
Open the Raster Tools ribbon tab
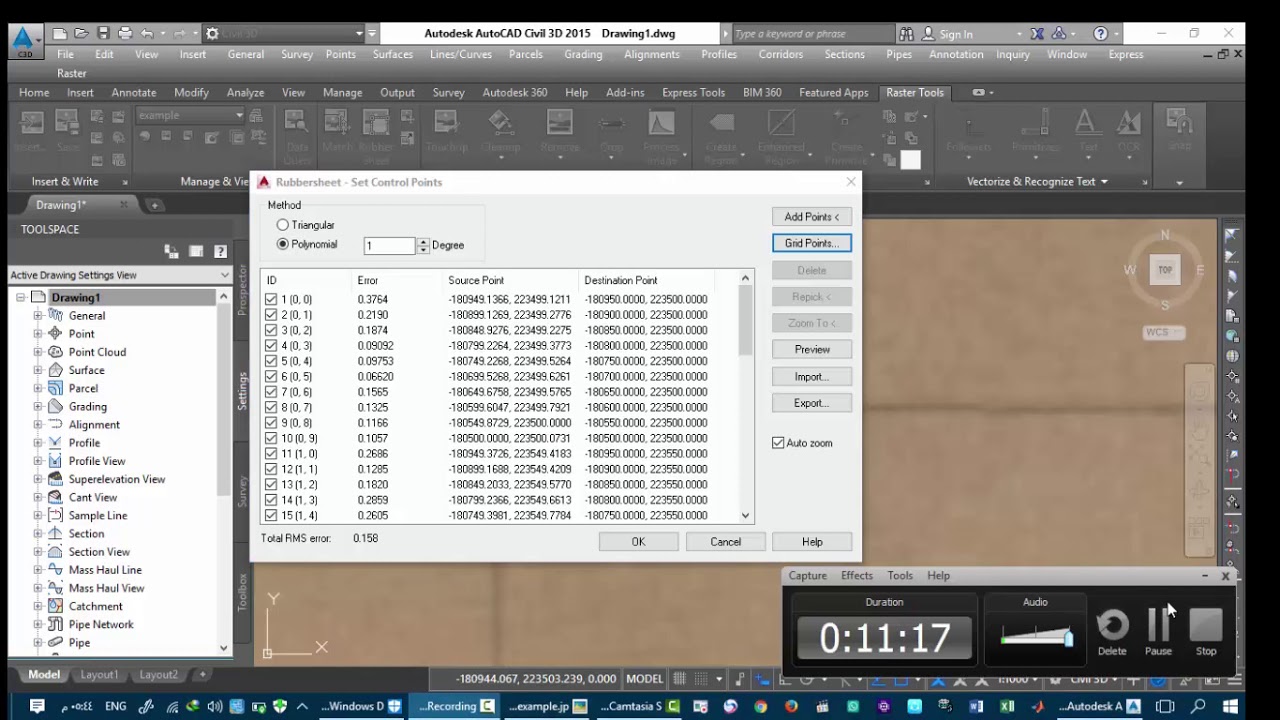pyautogui.click(x=914, y=92)
